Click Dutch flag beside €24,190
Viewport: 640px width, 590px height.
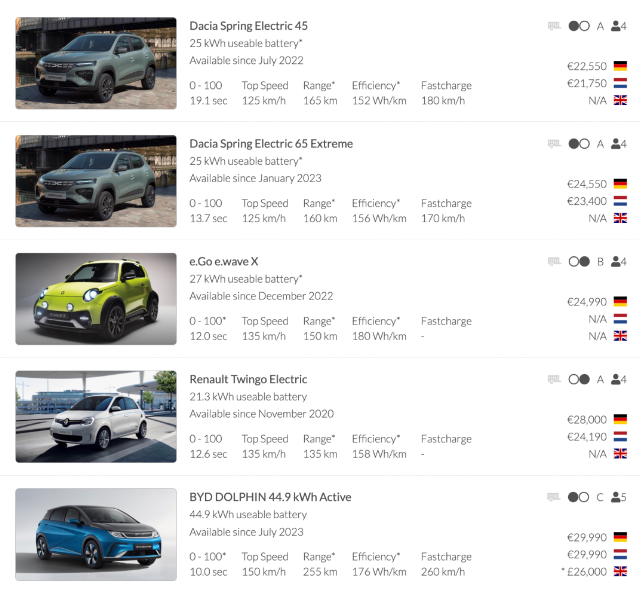click(620, 437)
